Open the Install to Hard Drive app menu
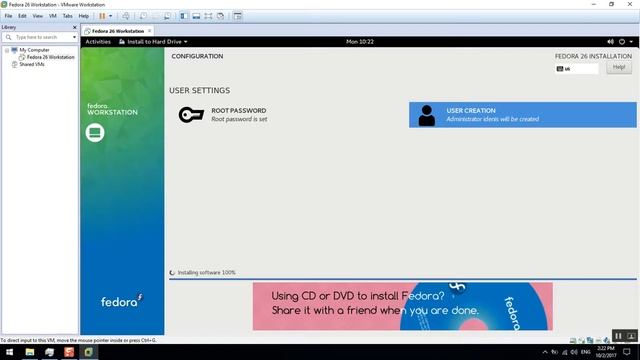 [x=153, y=42]
